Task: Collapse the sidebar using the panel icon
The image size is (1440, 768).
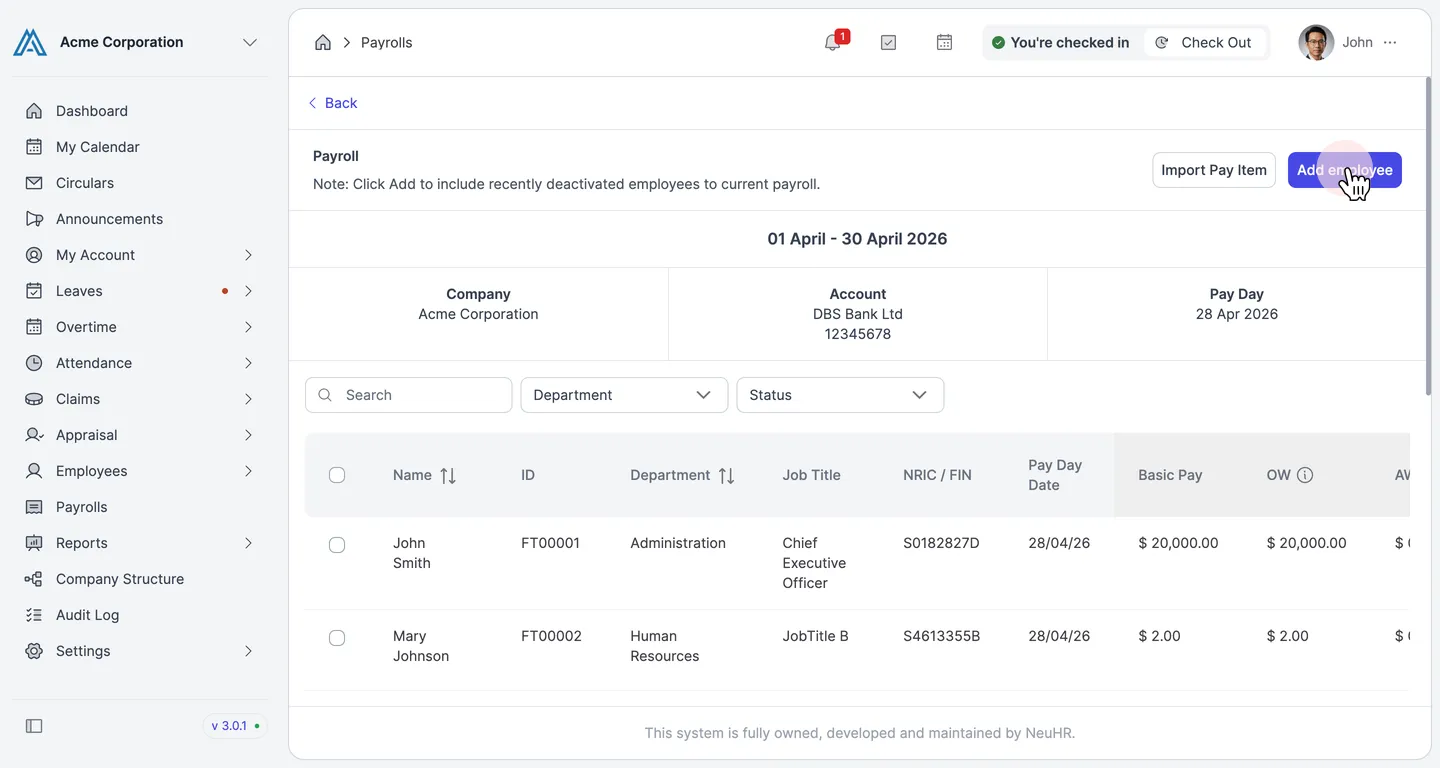Action: [34, 726]
